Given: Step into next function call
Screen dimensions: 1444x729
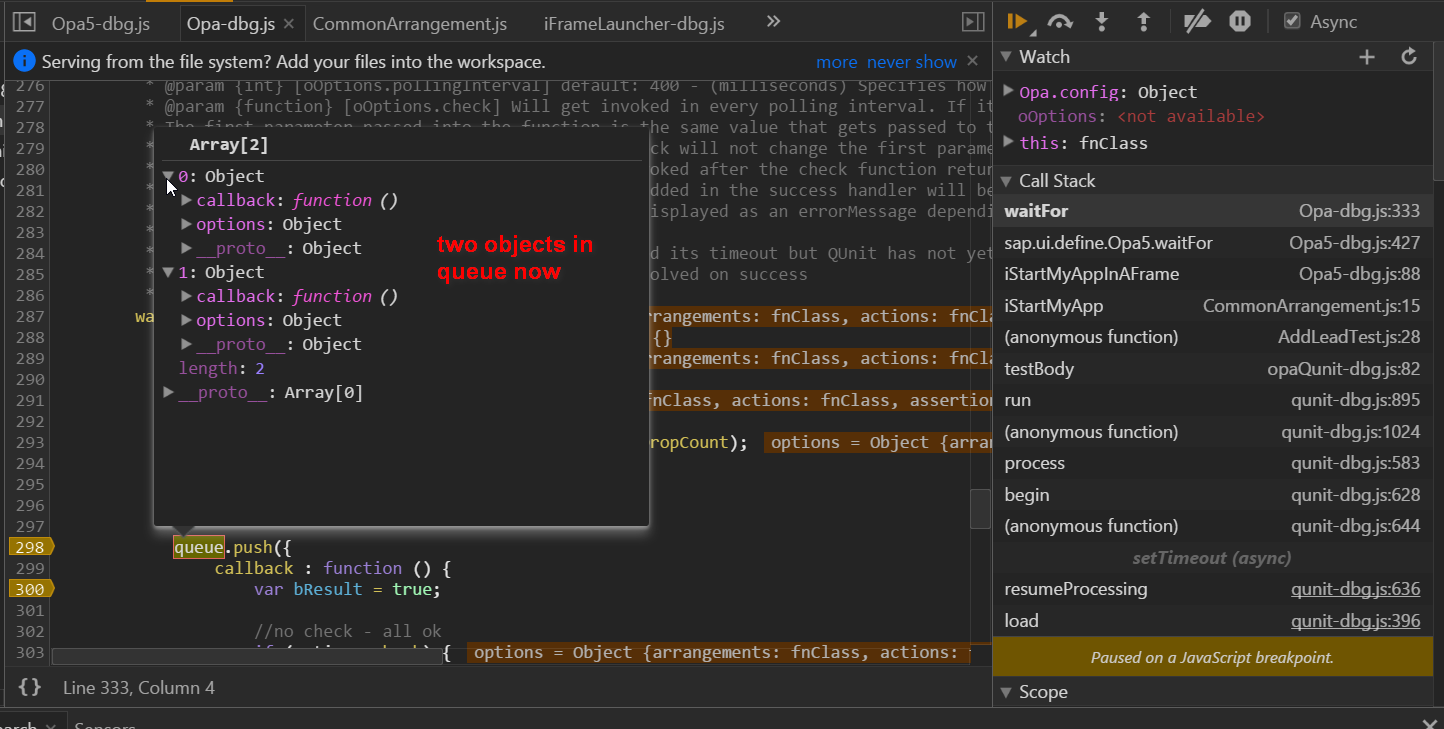Looking at the screenshot, I should (1102, 21).
